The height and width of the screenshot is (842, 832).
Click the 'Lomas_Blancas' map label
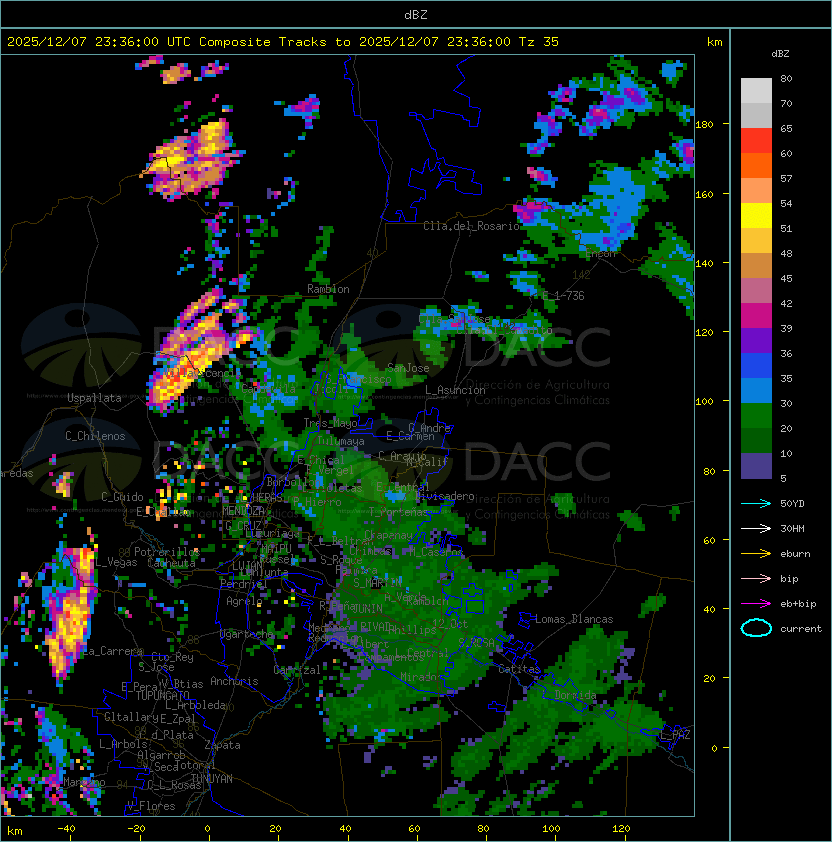pyautogui.click(x=574, y=619)
